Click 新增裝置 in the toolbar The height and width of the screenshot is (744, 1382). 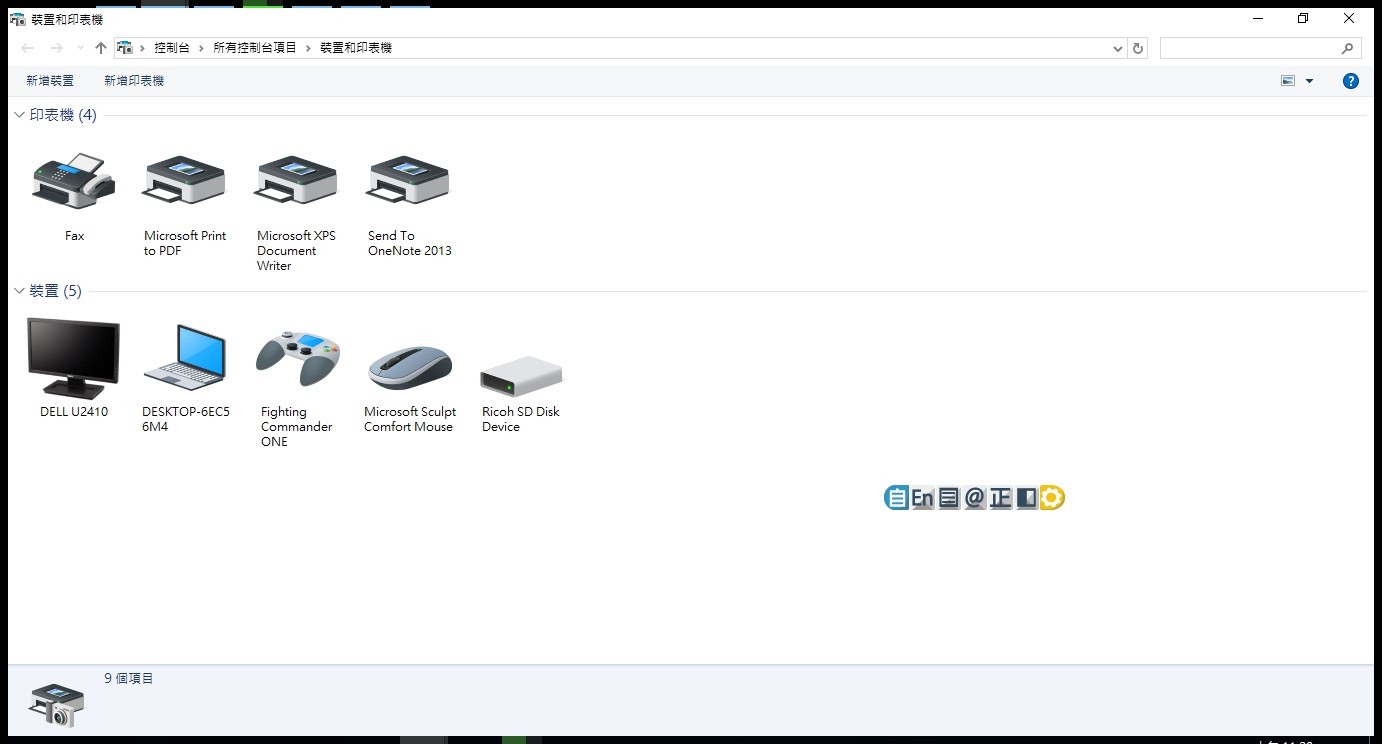tap(50, 81)
